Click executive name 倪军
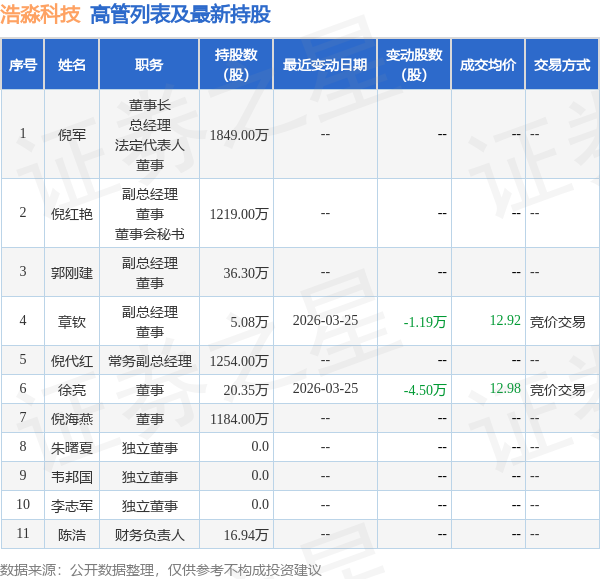 [72, 134]
